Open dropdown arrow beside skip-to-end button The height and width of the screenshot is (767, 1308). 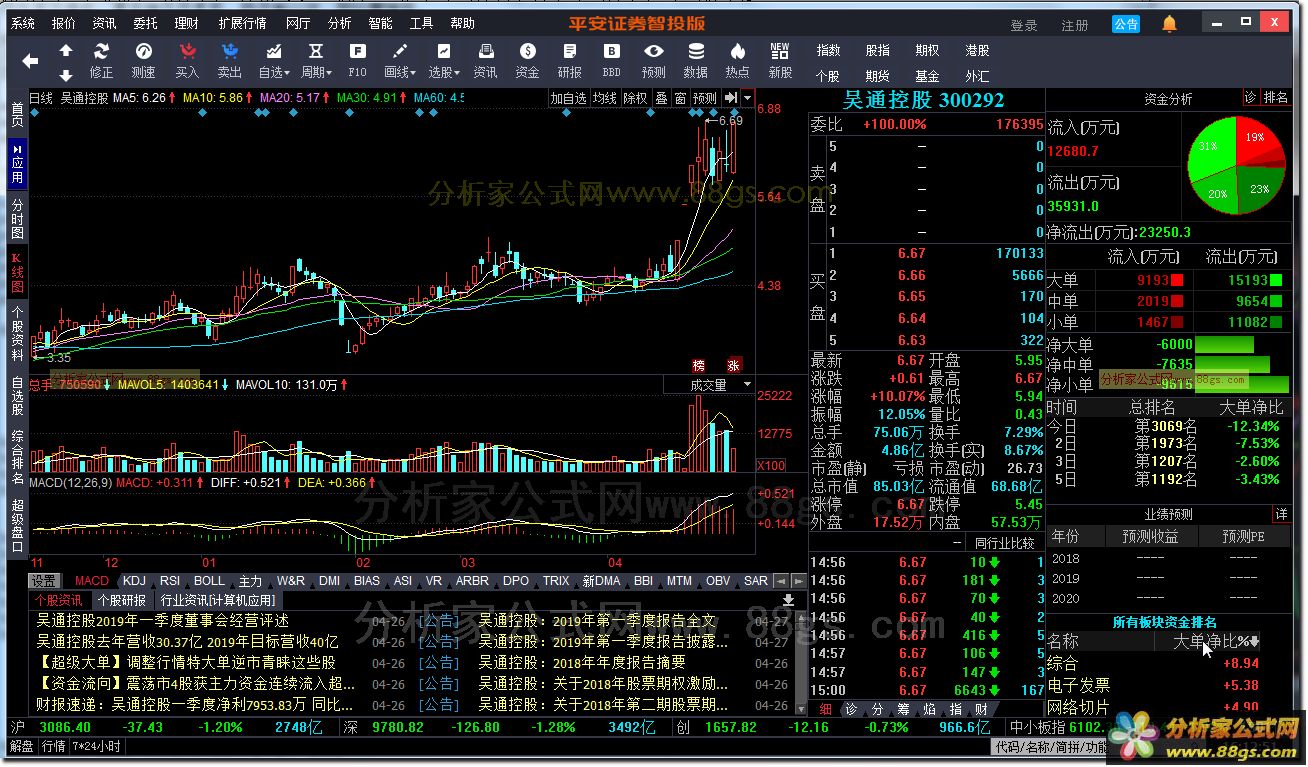click(x=747, y=98)
